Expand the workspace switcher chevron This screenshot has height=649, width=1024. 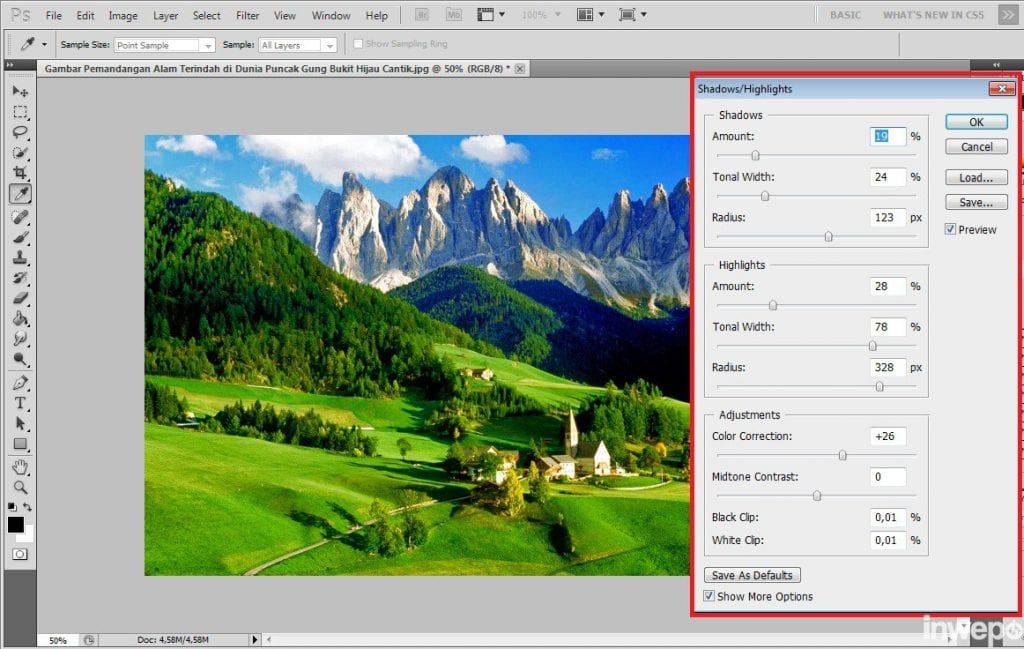tap(1006, 15)
